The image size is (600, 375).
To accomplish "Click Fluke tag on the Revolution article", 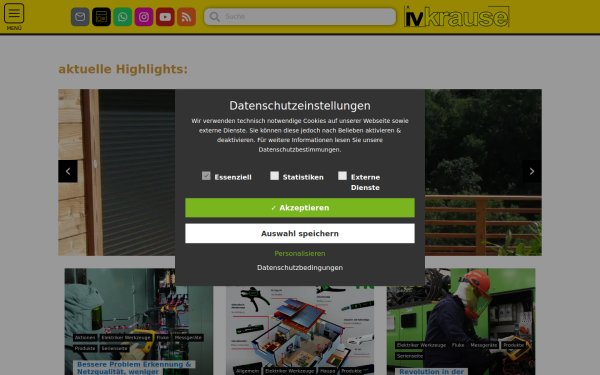I will click(x=458, y=345).
